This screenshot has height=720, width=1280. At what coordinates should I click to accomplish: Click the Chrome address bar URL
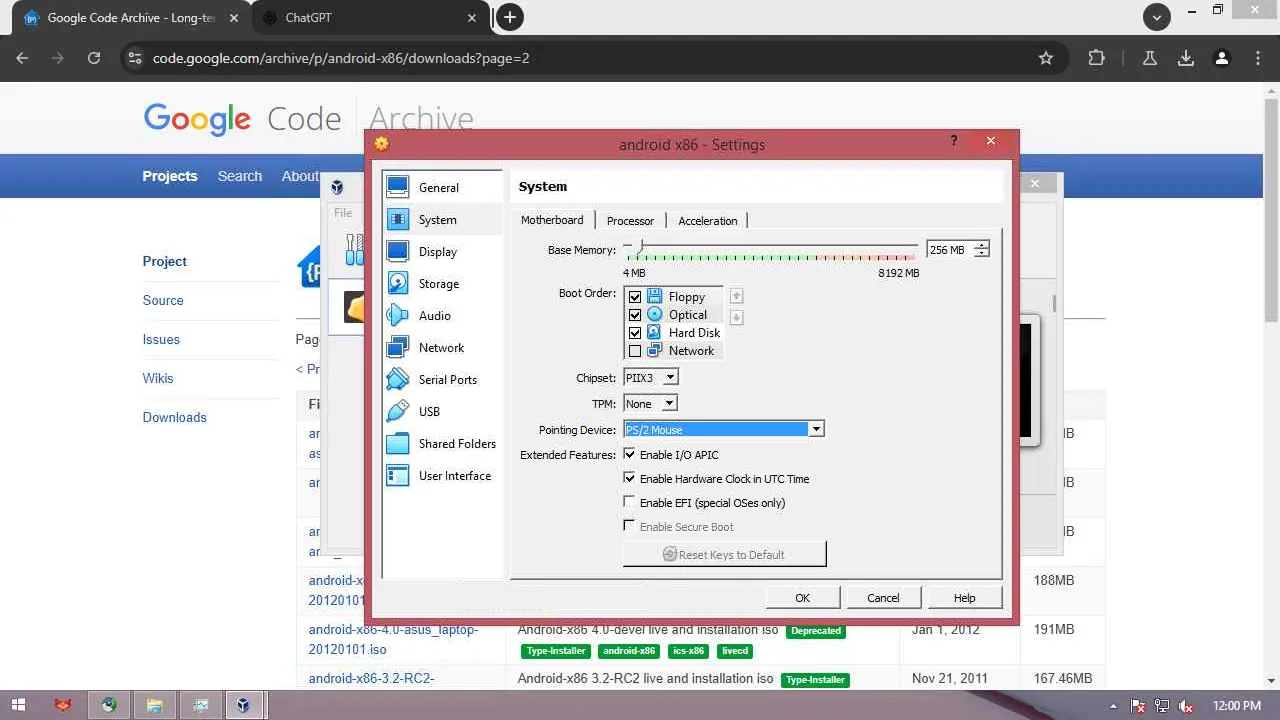(341, 58)
